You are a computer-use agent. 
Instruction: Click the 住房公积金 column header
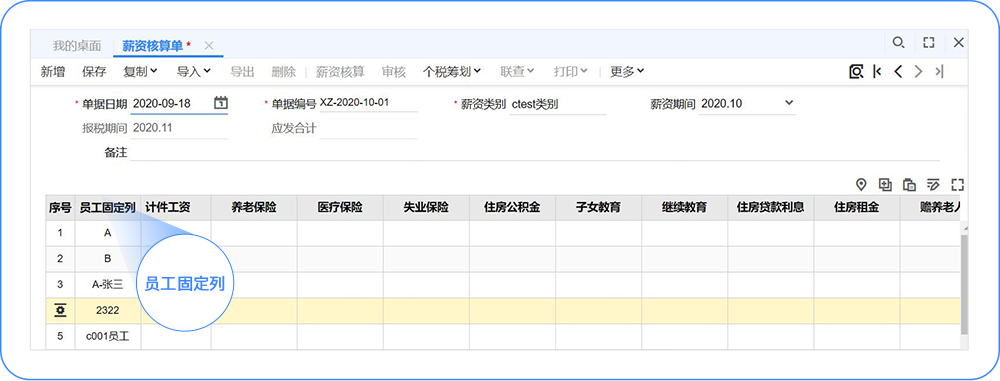click(512, 207)
